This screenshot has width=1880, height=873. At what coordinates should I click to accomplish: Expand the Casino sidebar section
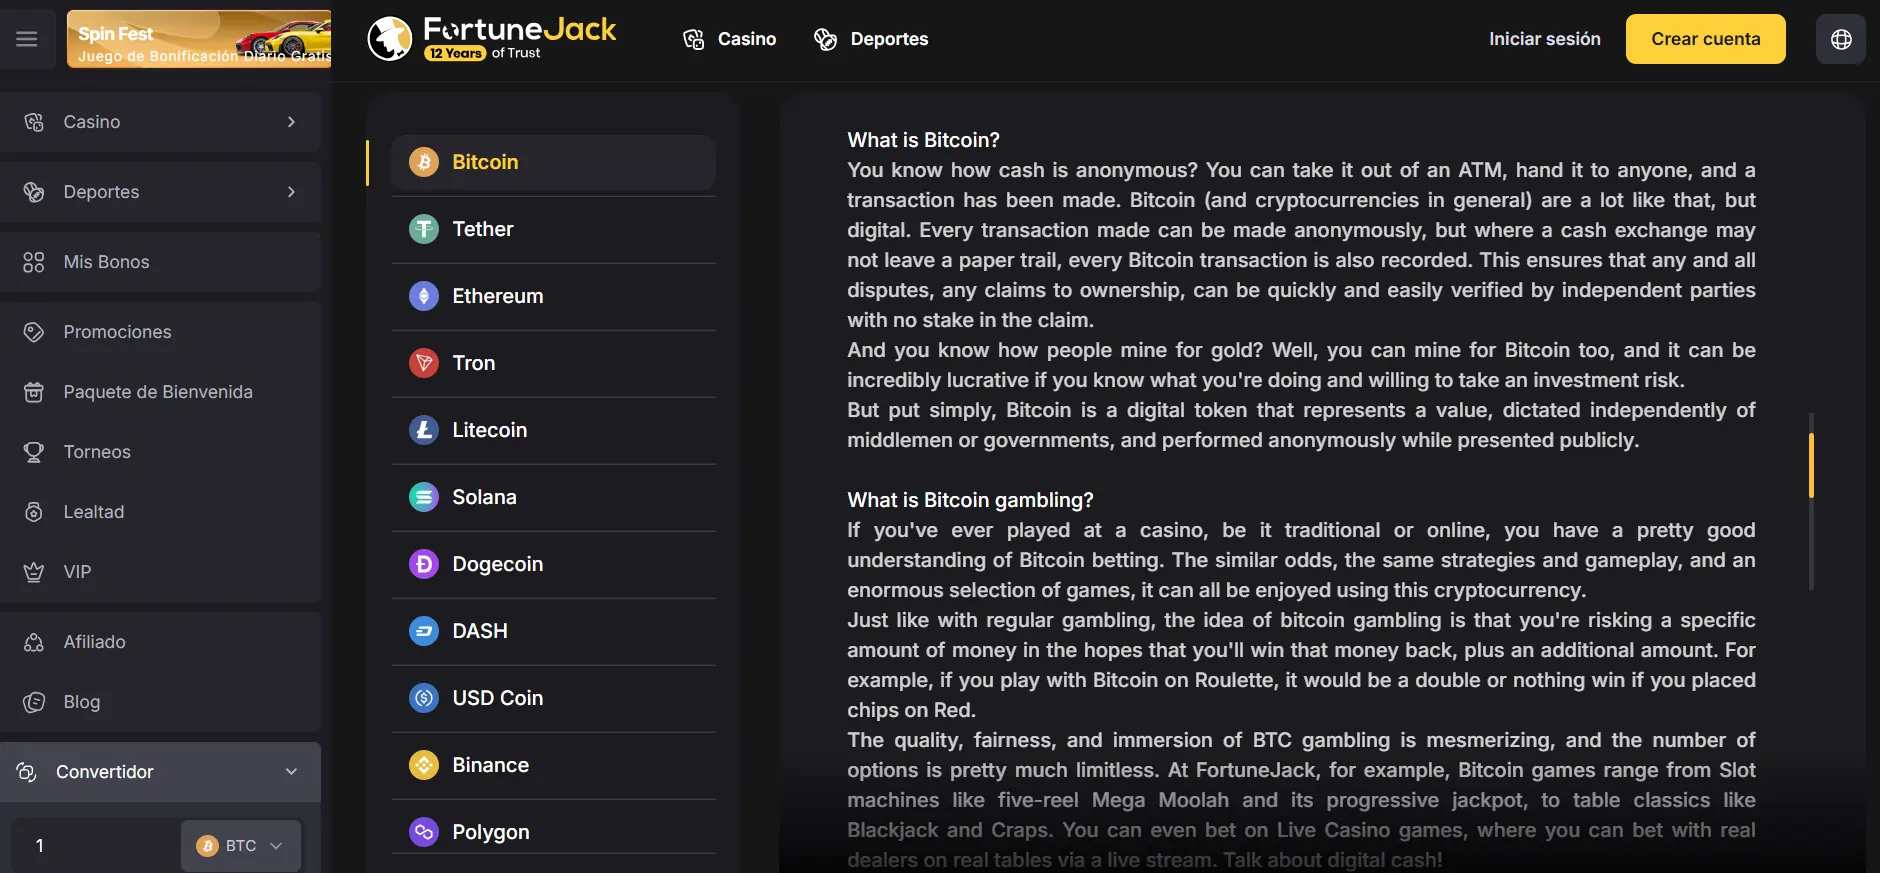point(291,122)
